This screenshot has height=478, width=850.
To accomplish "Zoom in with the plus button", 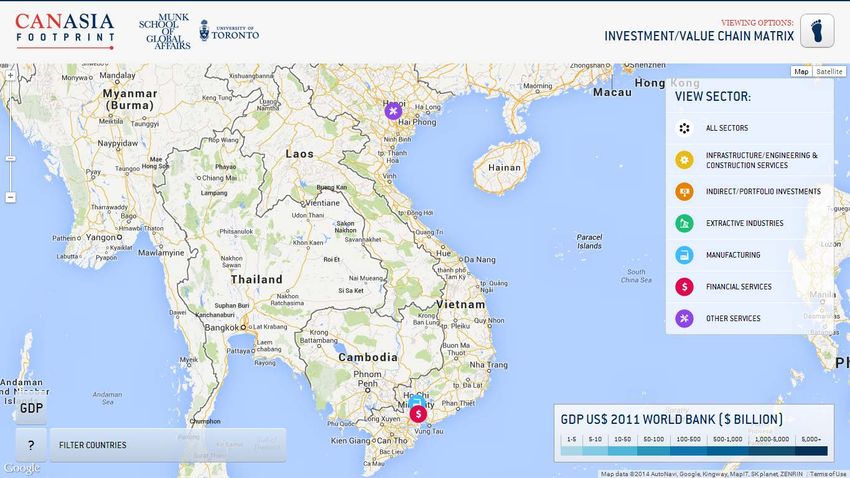I will pyautogui.click(x=10, y=75).
